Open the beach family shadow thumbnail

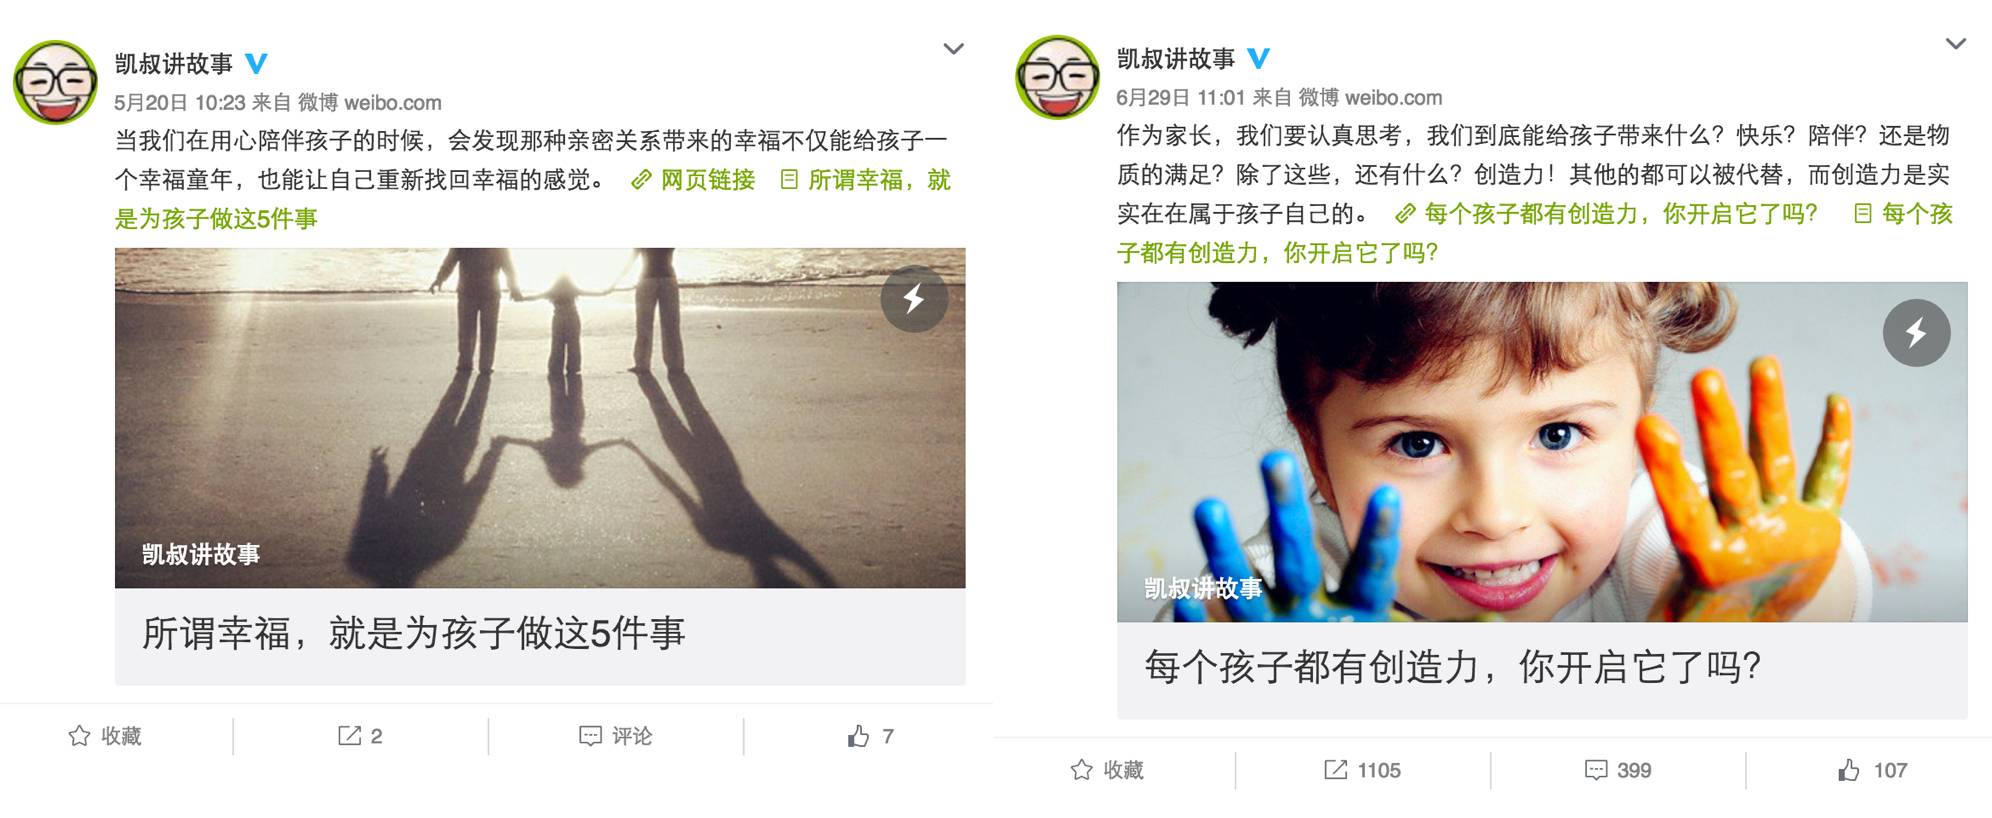540,418
